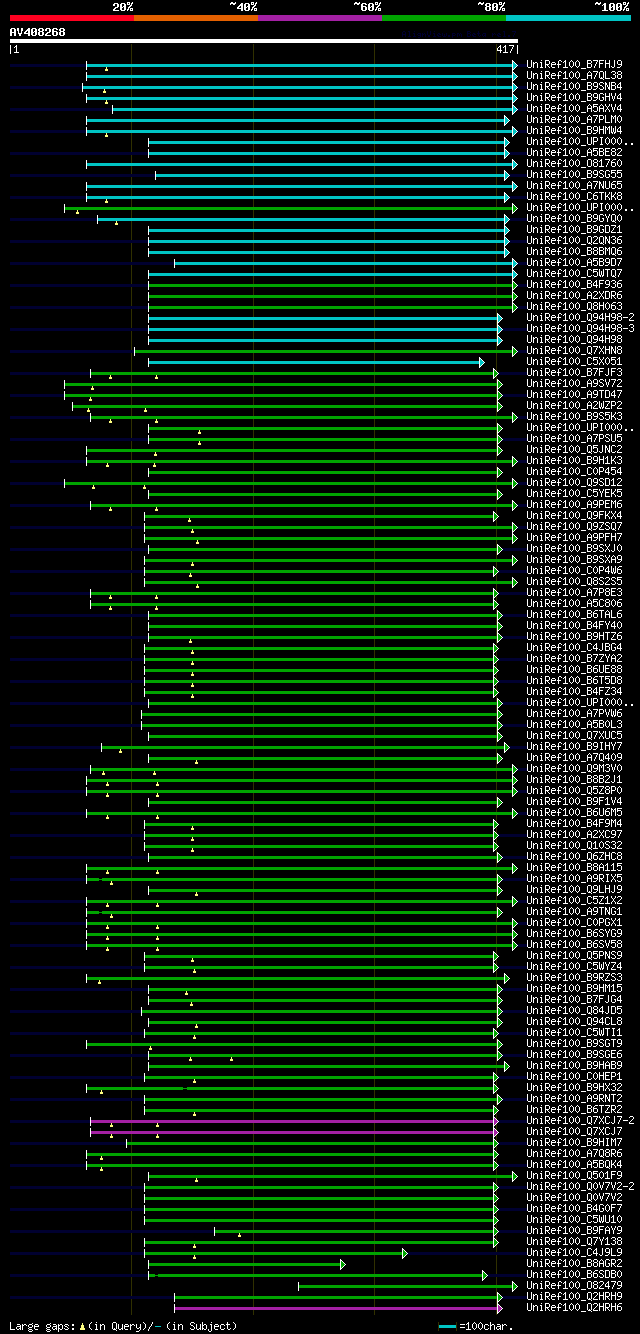Click the short alignment bar for UniRef100_C4J9L9
This screenshot has height=1334, width=640.
coord(277,1252)
